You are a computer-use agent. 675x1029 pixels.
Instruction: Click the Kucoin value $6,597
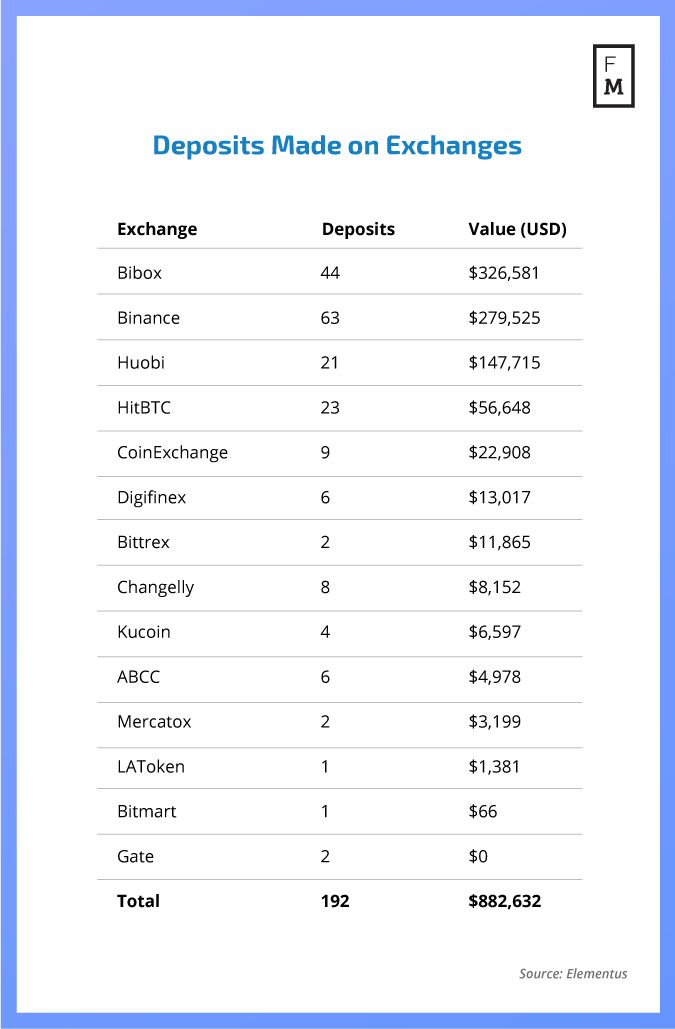point(494,632)
